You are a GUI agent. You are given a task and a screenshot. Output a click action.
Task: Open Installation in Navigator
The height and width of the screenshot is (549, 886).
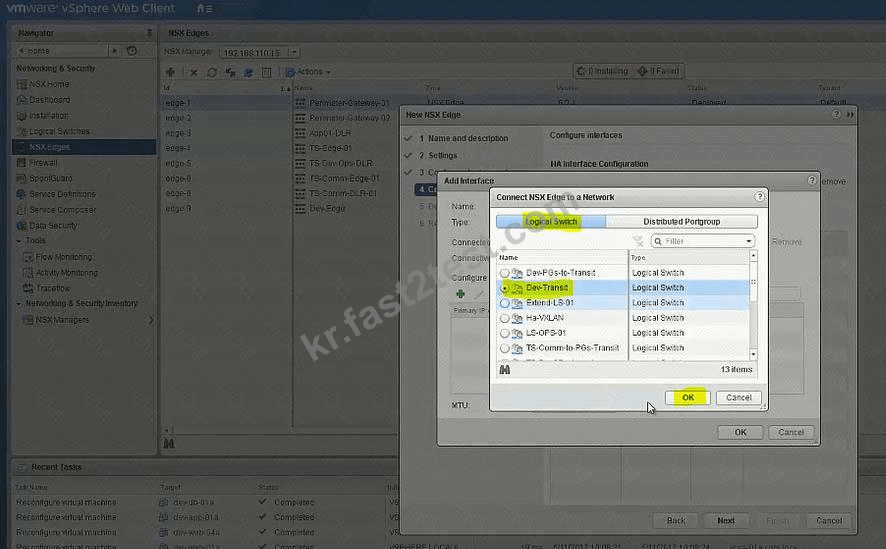(x=49, y=116)
